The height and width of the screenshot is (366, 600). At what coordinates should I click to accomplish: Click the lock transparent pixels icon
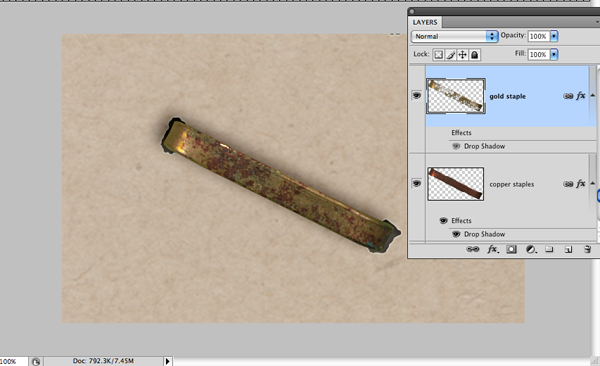pyautogui.click(x=439, y=55)
